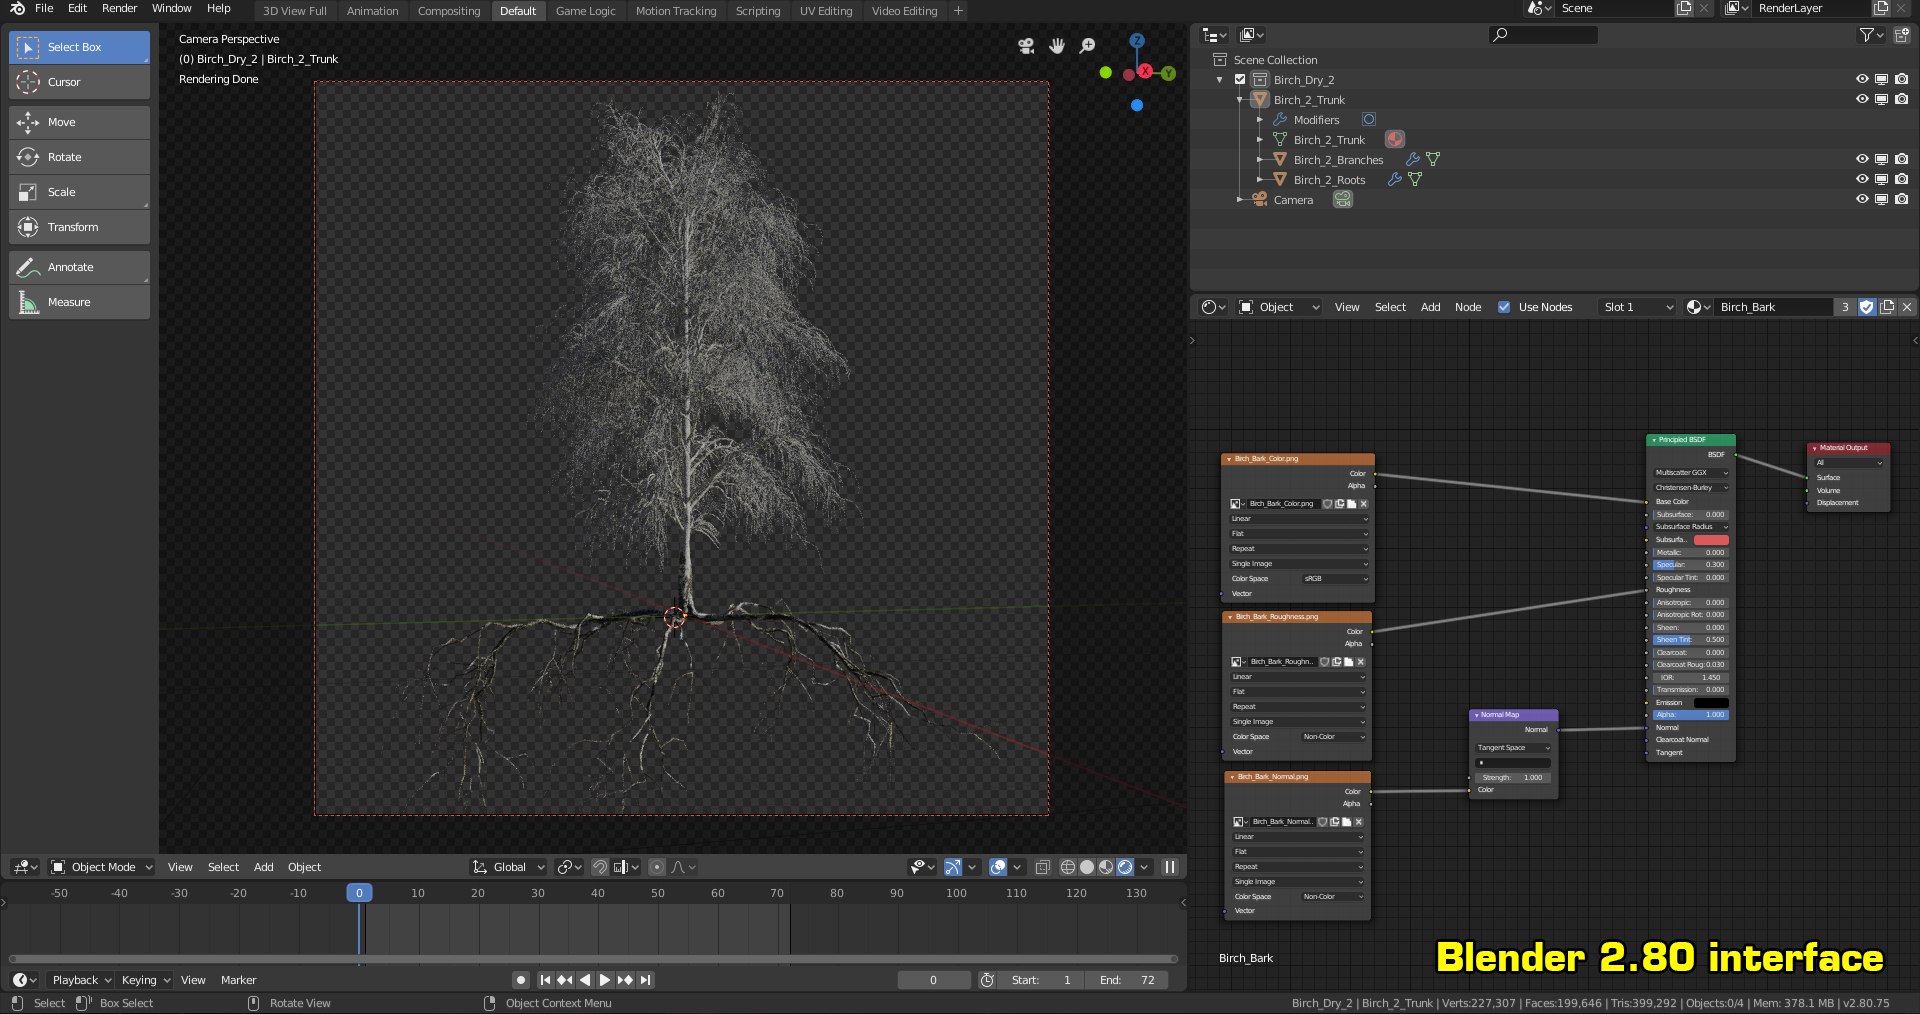Open the Keying dropdown in timeline
This screenshot has height=1014, width=1920.
(x=145, y=980)
